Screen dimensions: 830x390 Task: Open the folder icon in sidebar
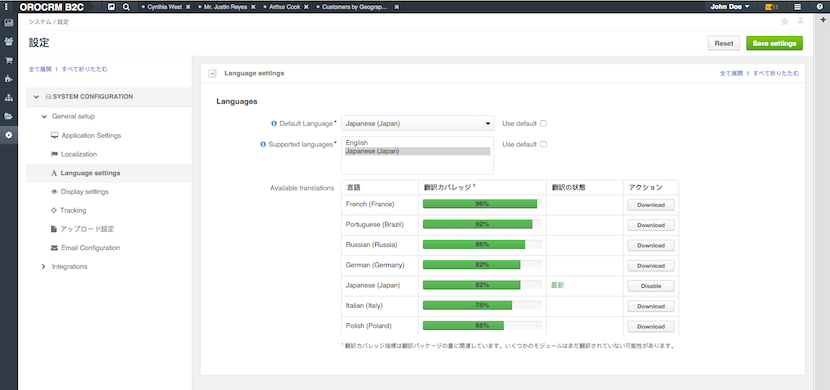[x=8, y=116]
